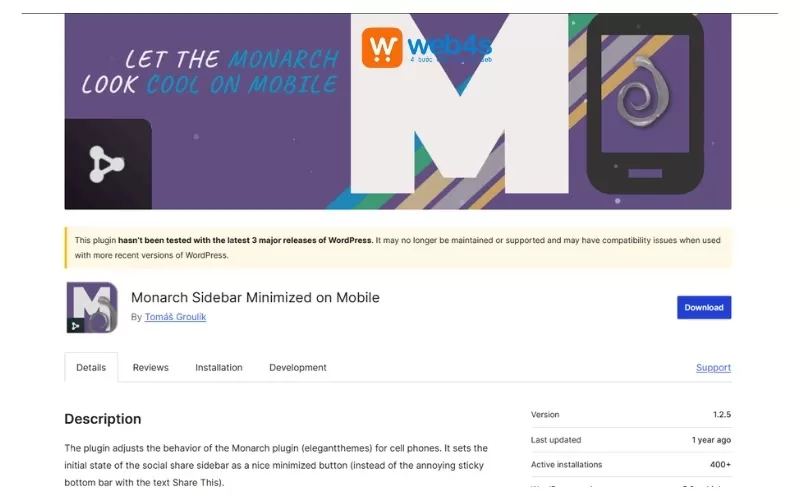Open the Support link

[713, 367]
